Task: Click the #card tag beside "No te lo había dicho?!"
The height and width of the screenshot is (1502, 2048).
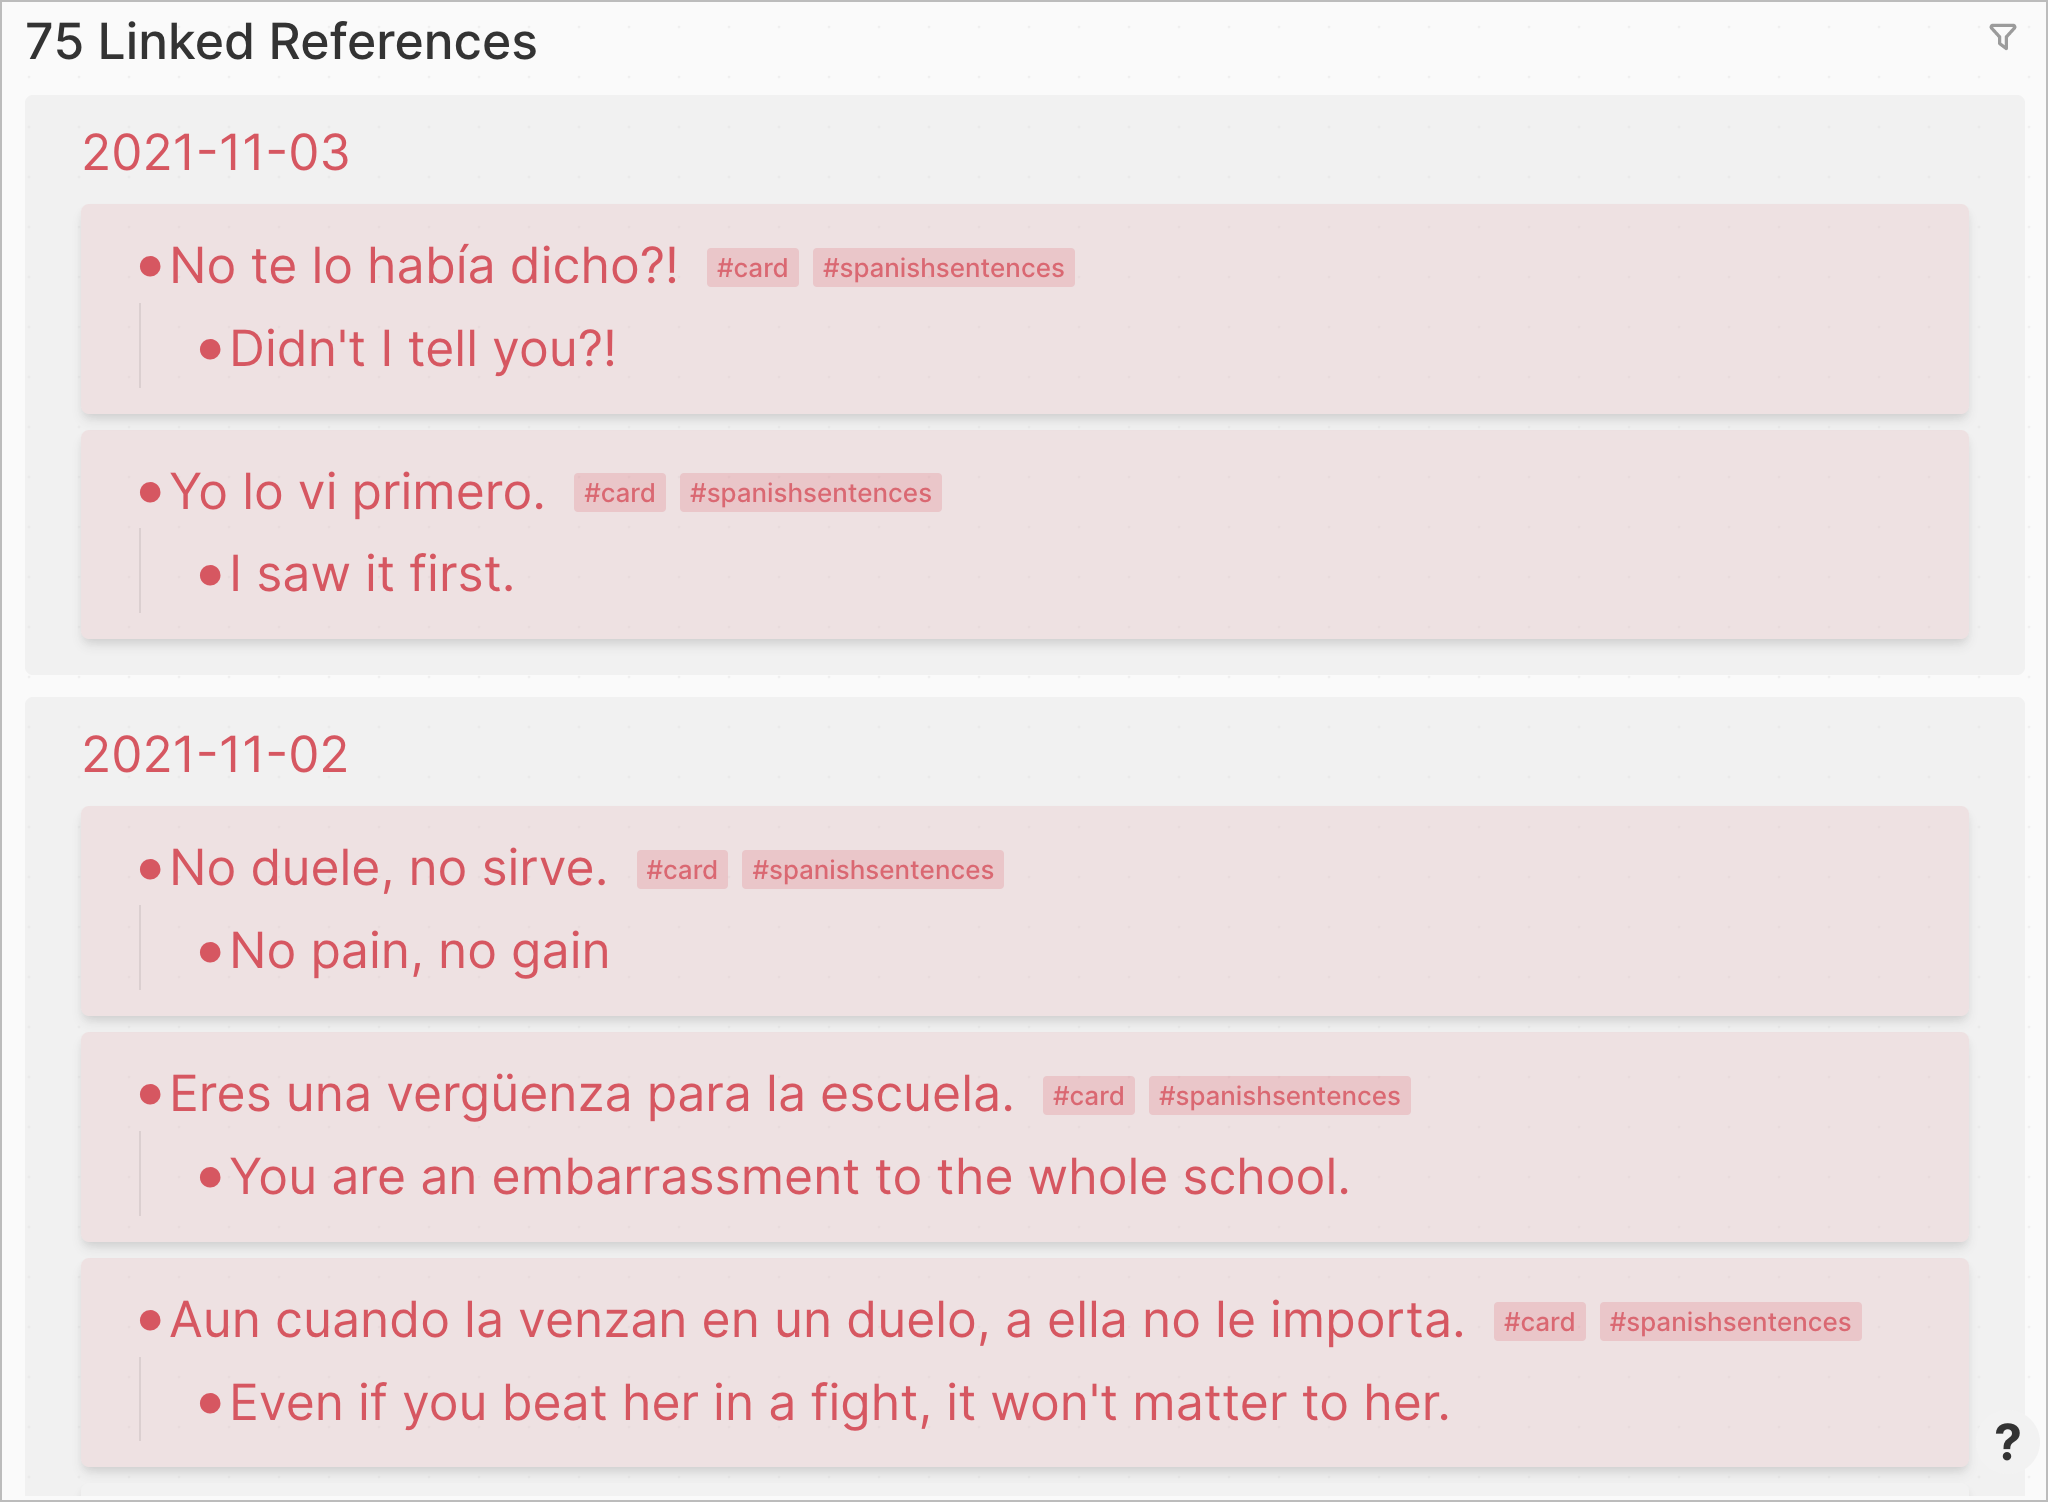Action: [753, 268]
